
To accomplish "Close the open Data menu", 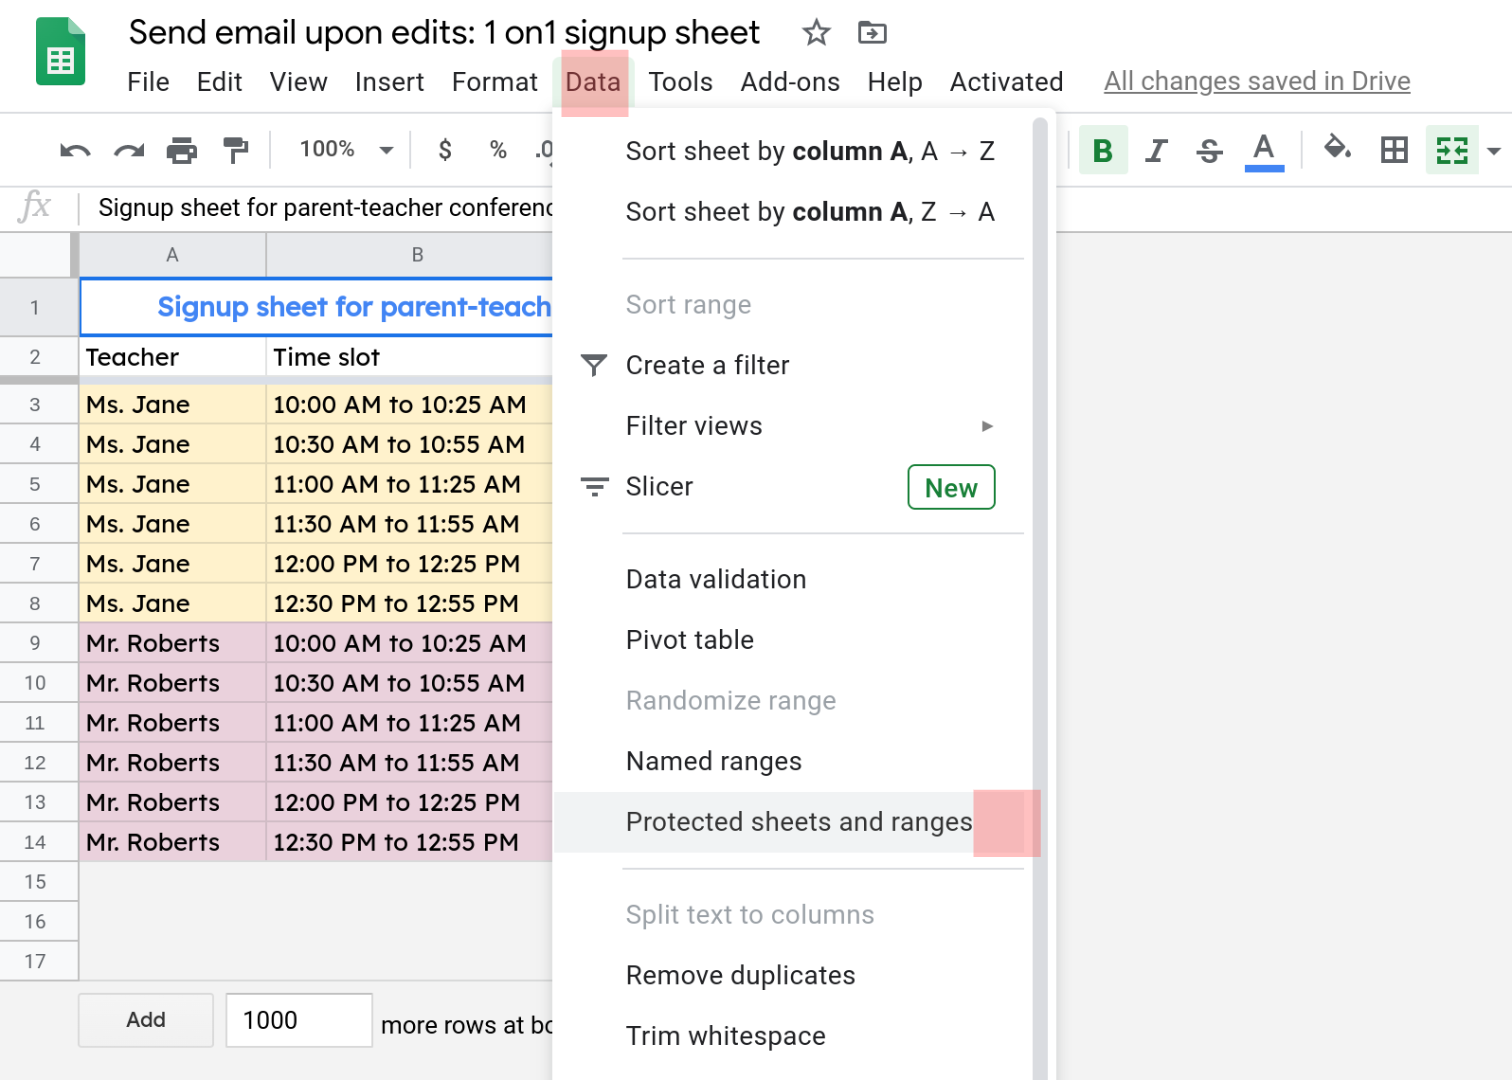I will (593, 82).
